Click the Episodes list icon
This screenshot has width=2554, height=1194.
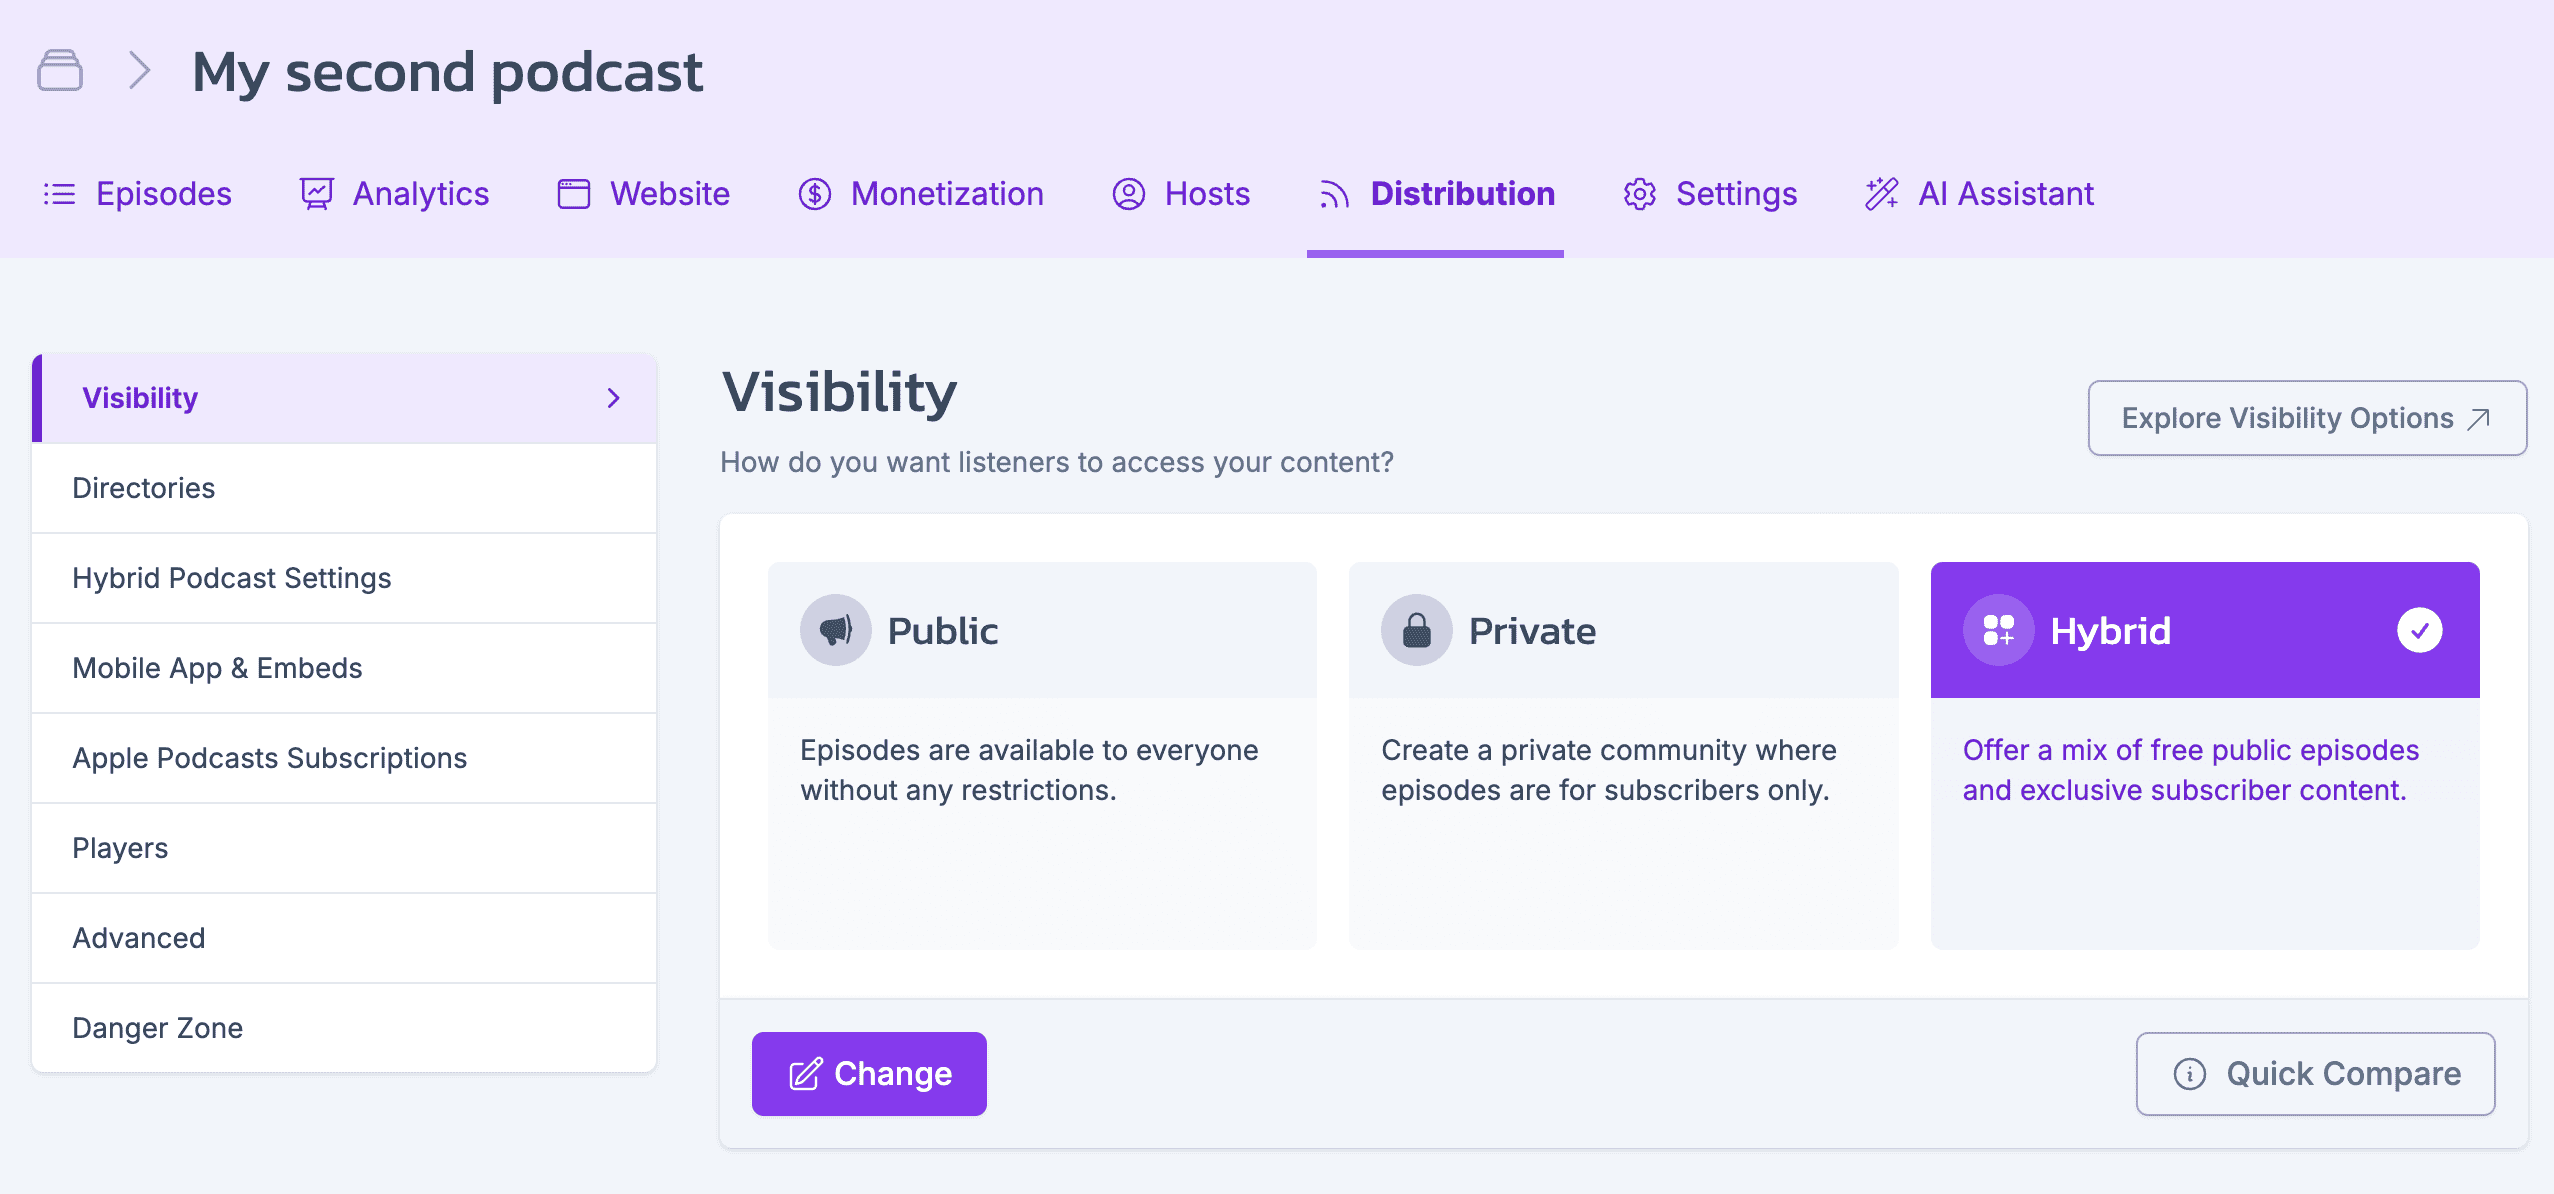click(x=59, y=194)
